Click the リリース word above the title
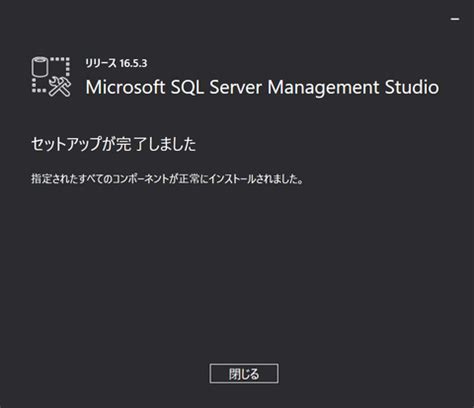 [x=101, y=63]
